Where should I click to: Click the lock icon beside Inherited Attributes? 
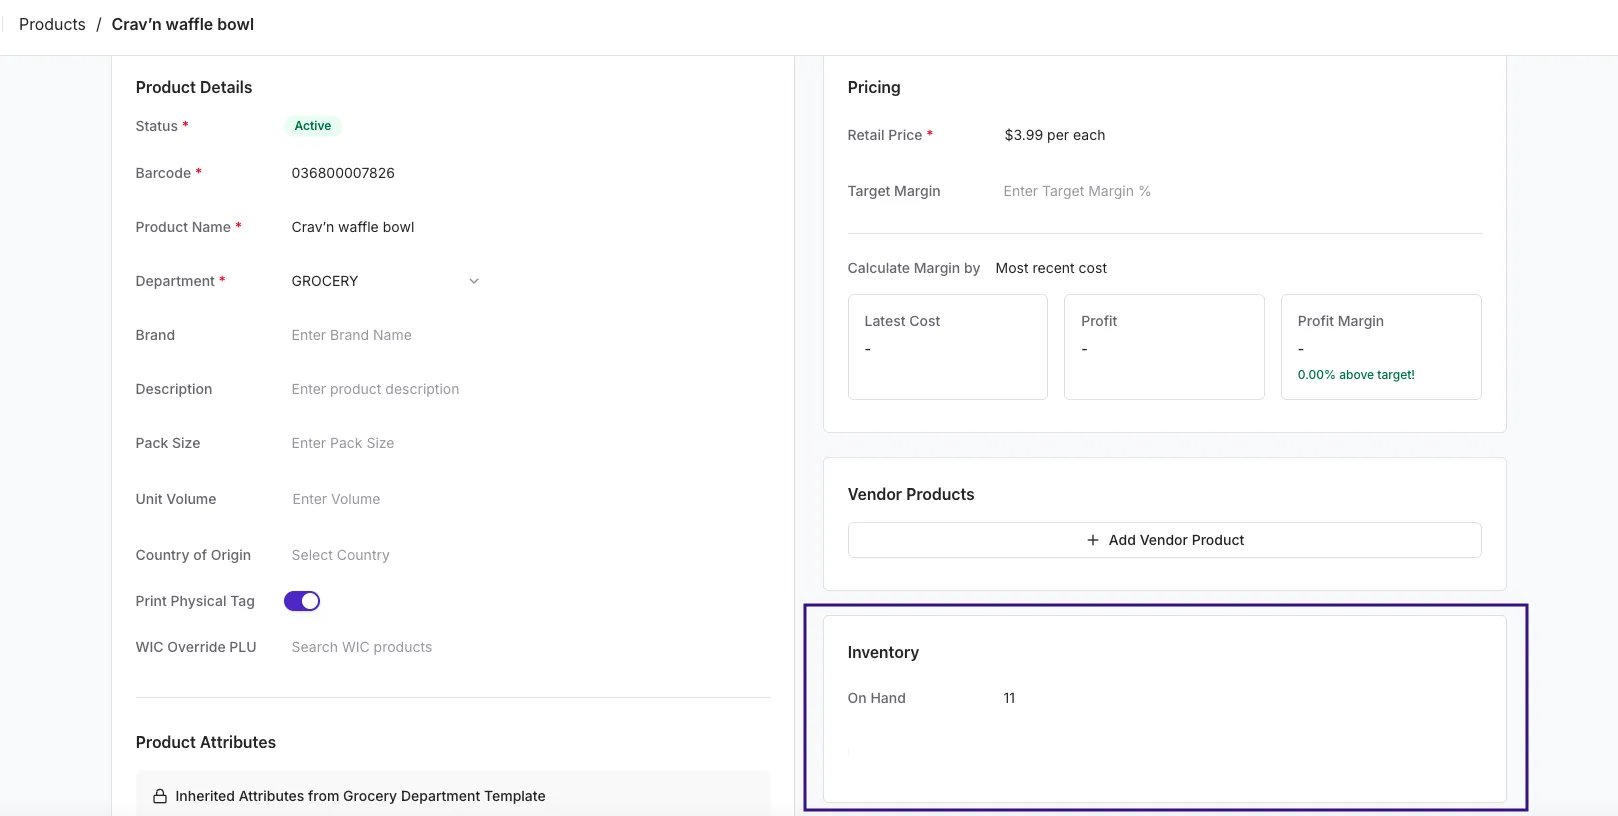159,796
